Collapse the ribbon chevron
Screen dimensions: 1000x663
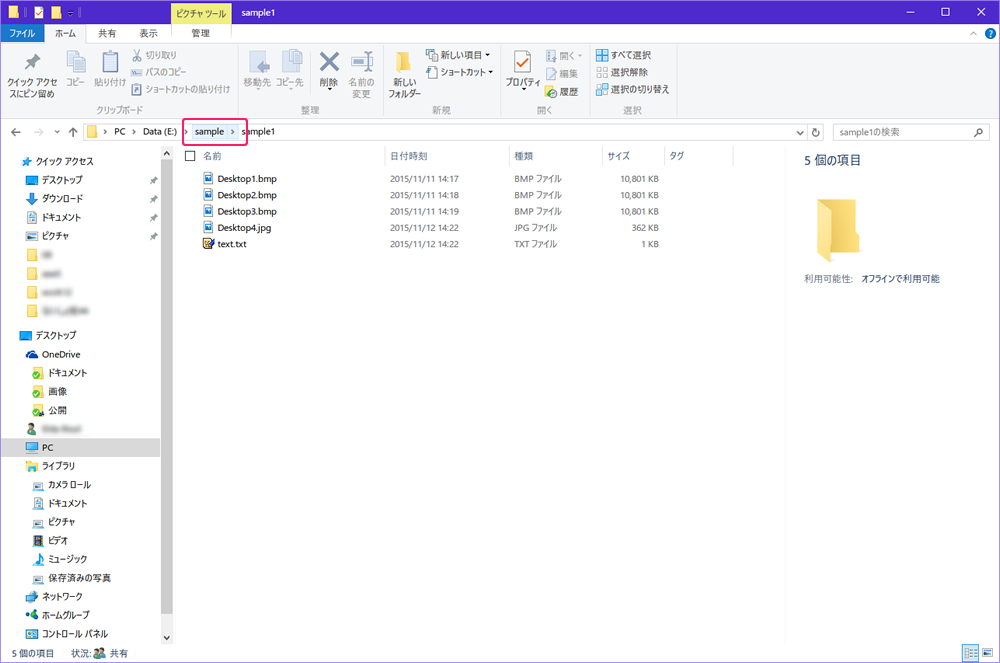(x=973, y=34)
